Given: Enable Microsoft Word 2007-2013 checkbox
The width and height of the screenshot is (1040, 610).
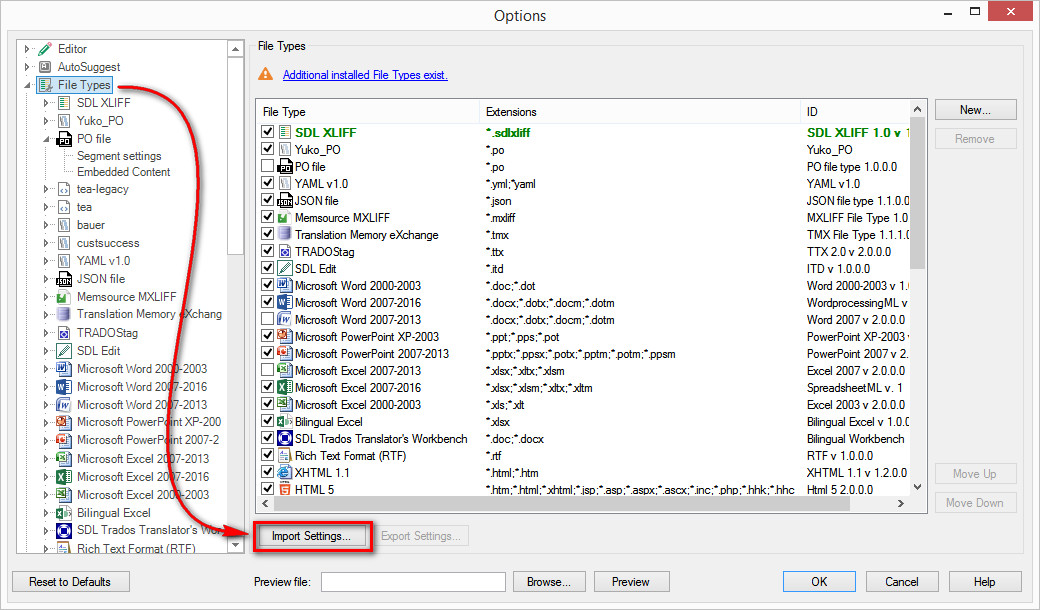Looking at the screenshot, I should coord(267,319).
